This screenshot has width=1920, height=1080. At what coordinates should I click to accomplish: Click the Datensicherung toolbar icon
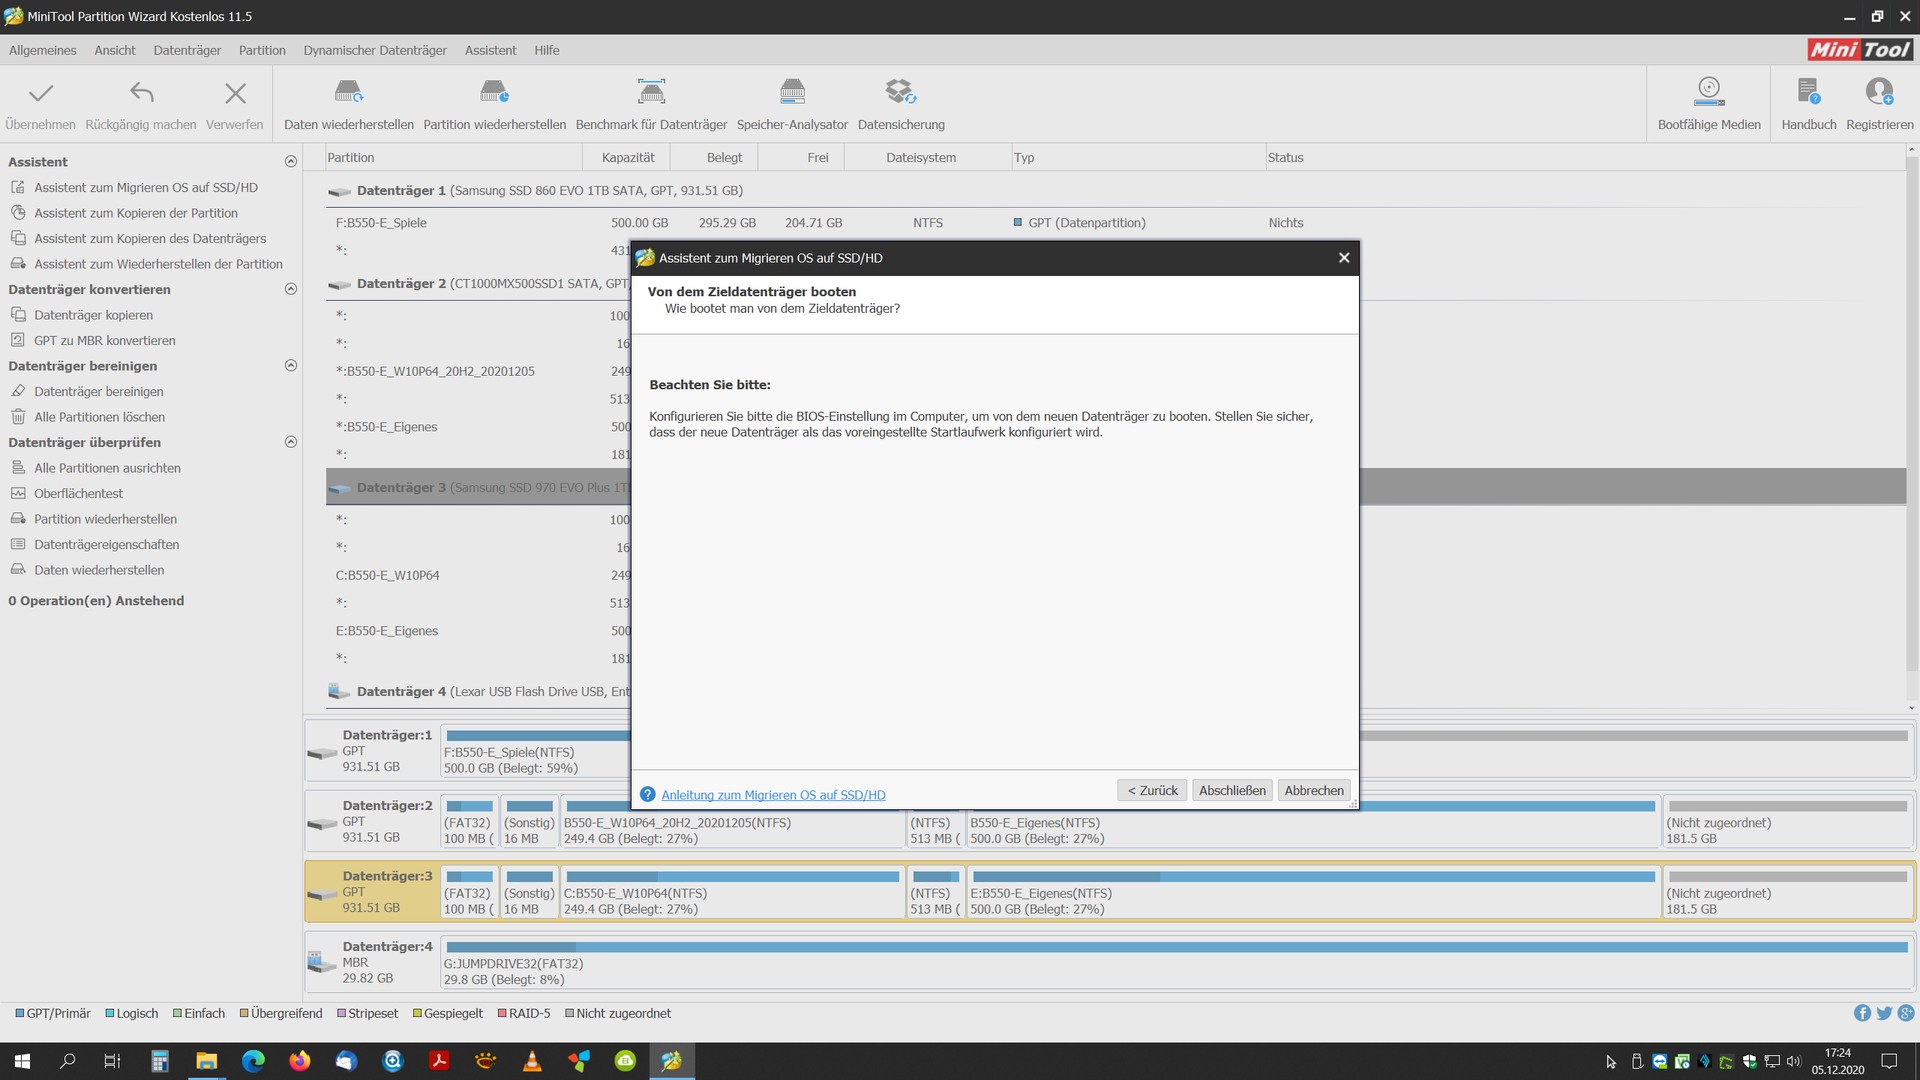[900, 93]
